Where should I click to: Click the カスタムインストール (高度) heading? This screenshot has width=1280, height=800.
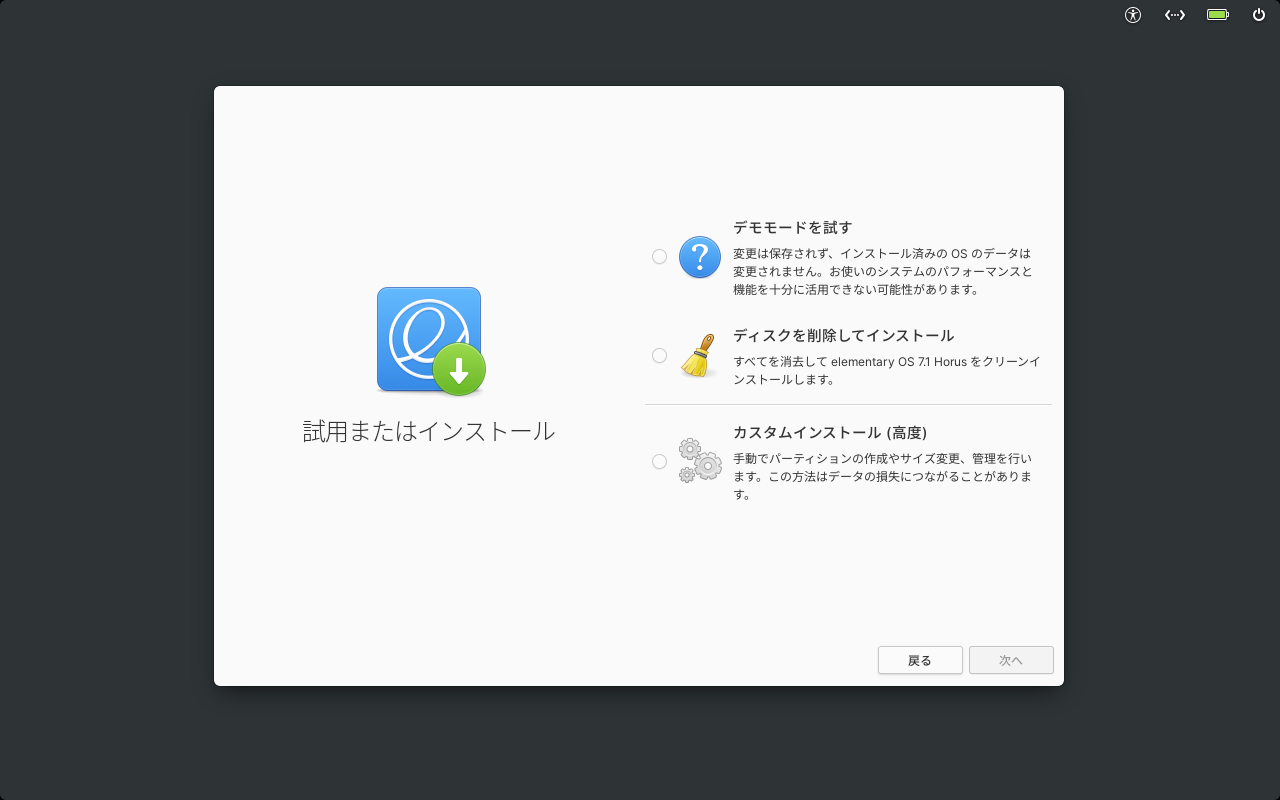click(x=830, y=433)
